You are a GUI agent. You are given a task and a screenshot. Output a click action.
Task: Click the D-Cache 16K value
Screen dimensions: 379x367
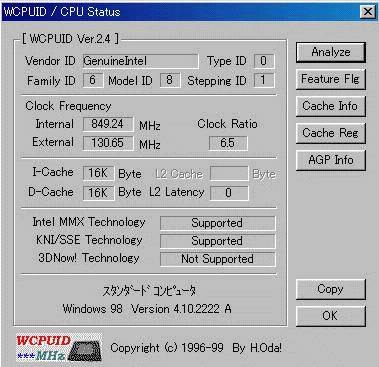click(x=98, y=193)
